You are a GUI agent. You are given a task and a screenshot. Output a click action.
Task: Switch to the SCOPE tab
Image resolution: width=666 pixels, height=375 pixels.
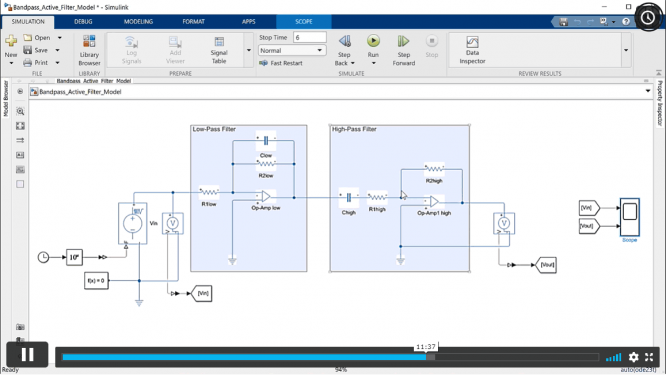304,22
